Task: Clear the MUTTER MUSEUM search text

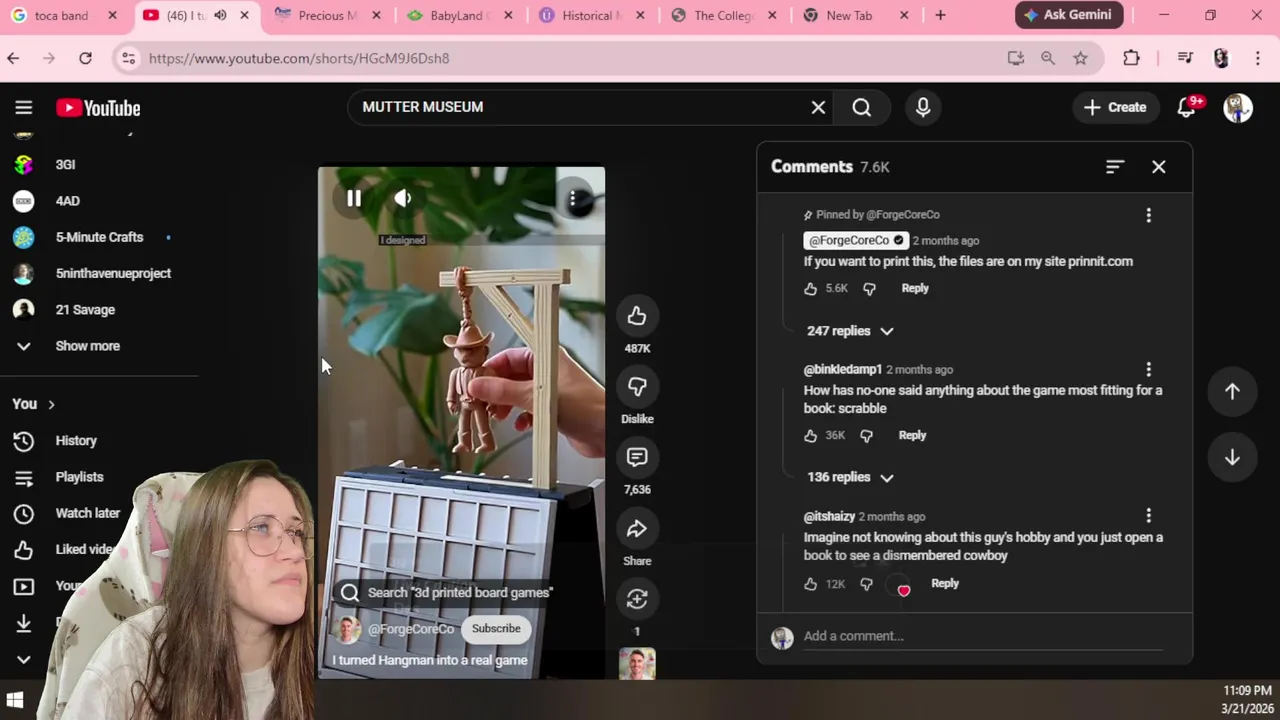Action: click(x=818, y=107)
